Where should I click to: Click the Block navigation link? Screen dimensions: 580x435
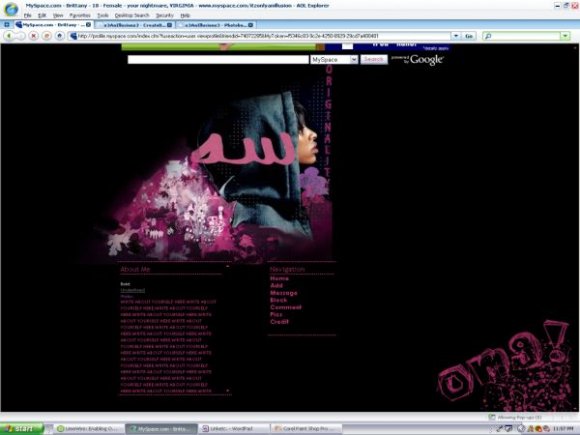(279, 300)
